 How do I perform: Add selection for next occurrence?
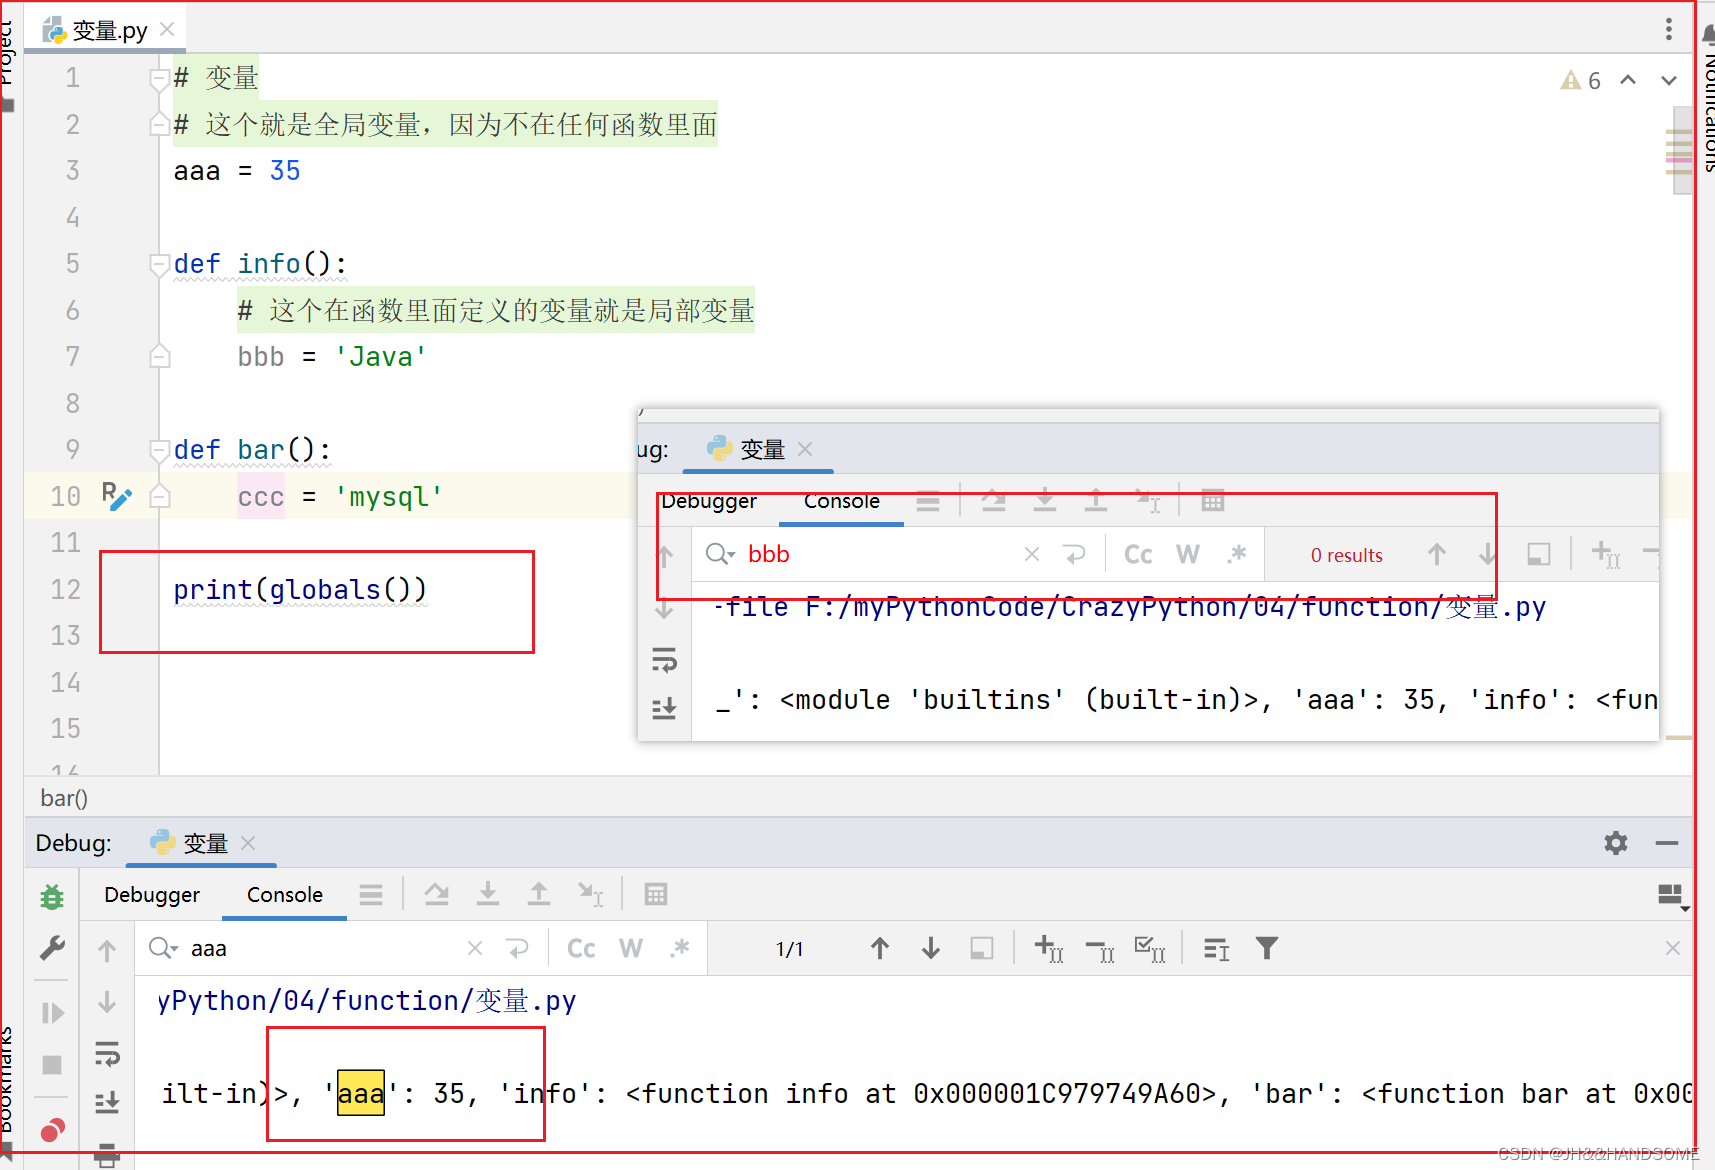(x=1048, y=948)
